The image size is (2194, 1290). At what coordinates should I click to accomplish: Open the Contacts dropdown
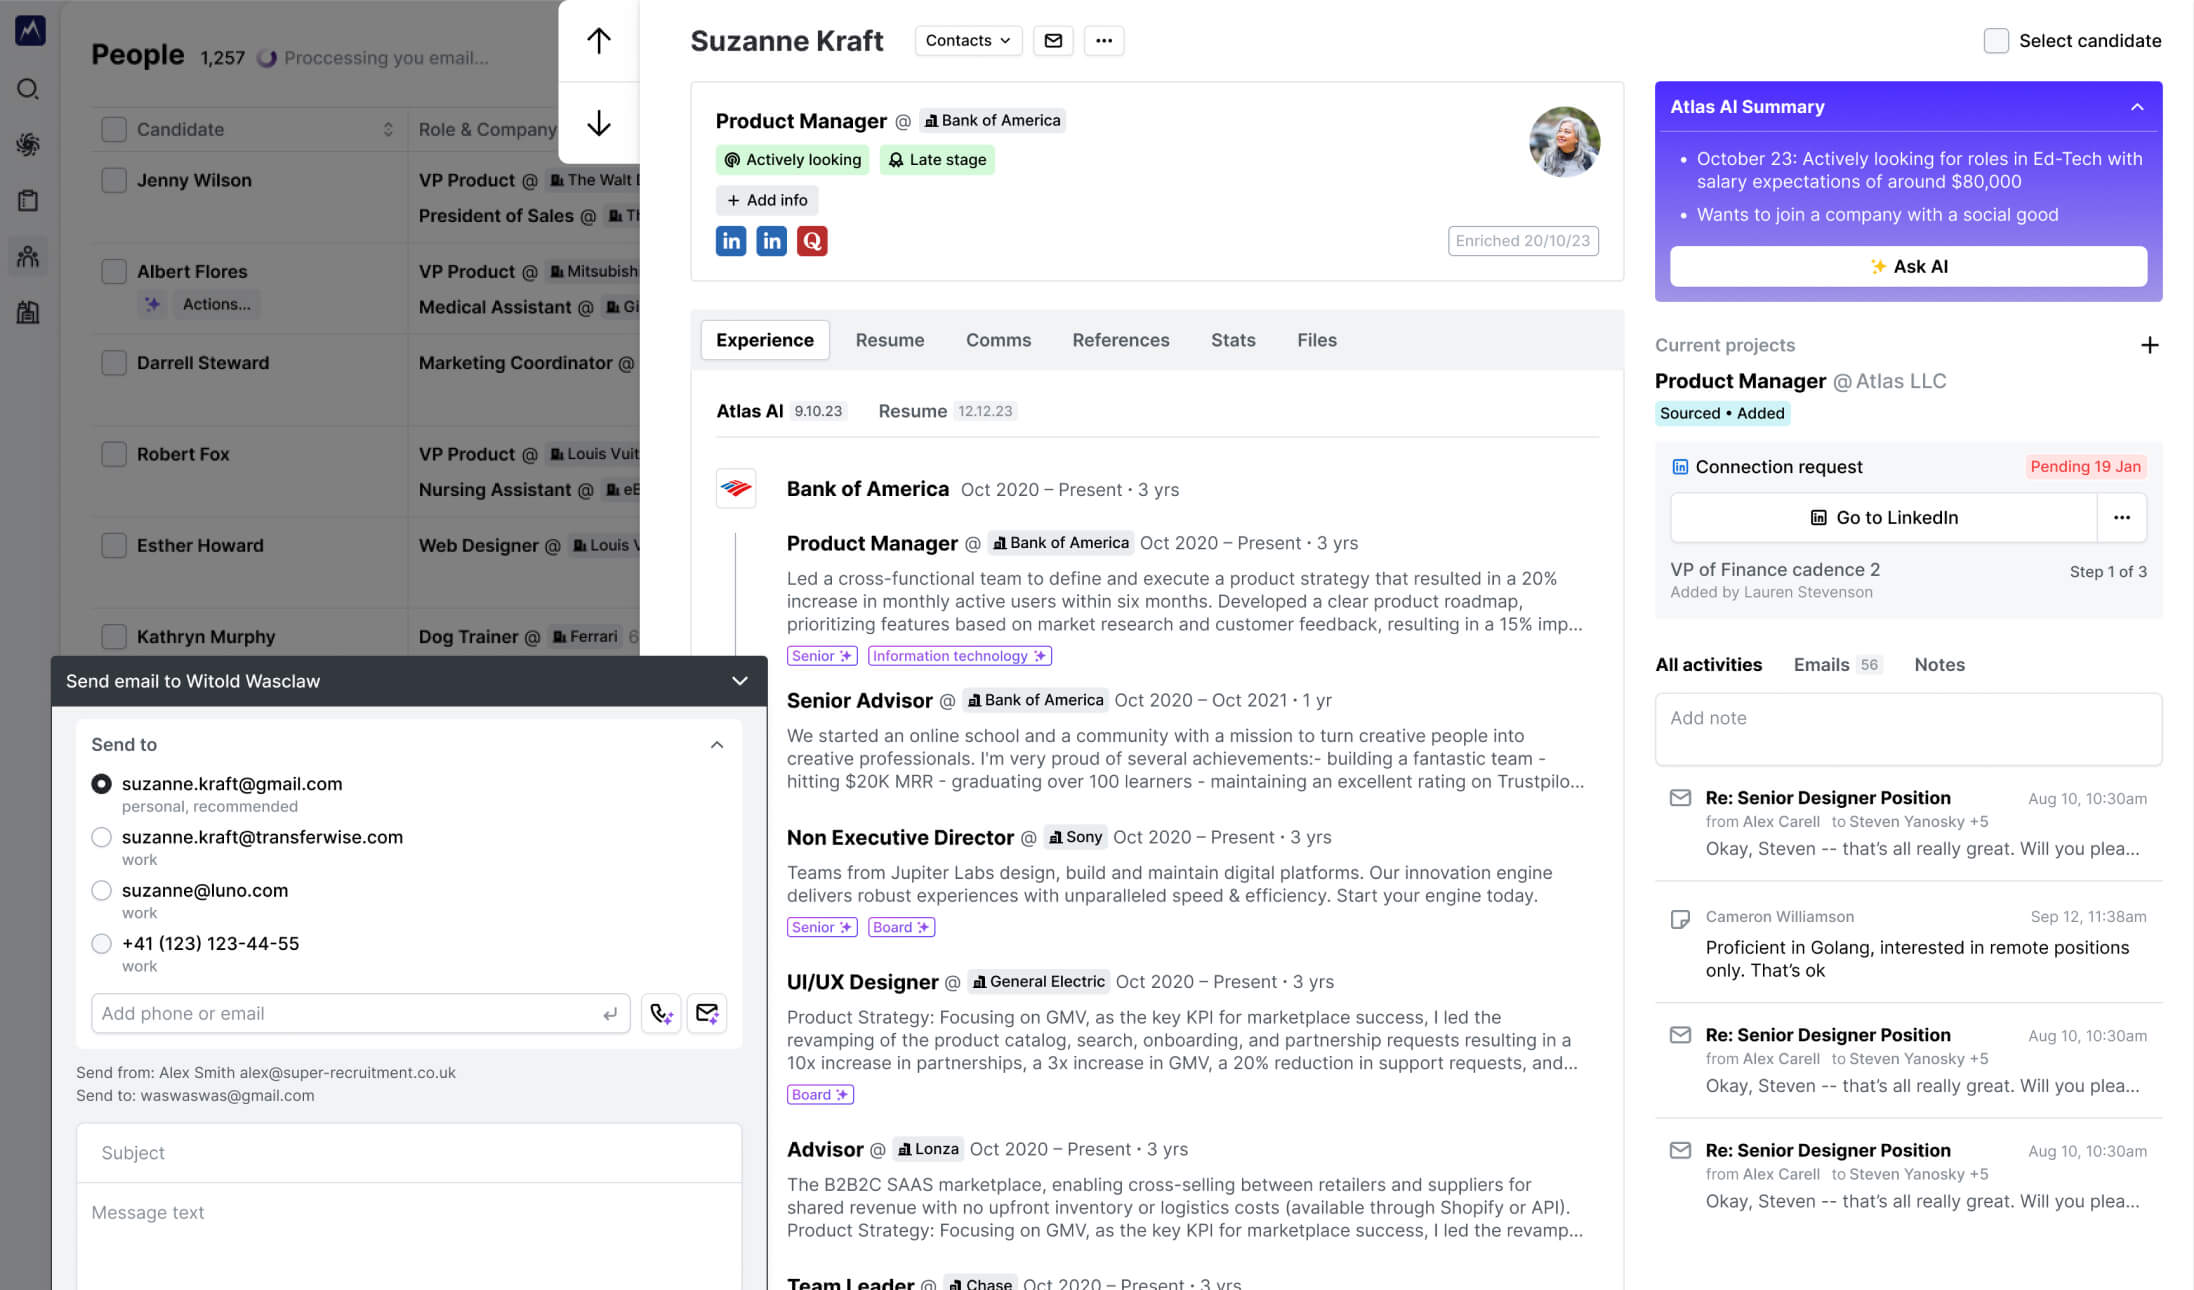coord(967,41)
